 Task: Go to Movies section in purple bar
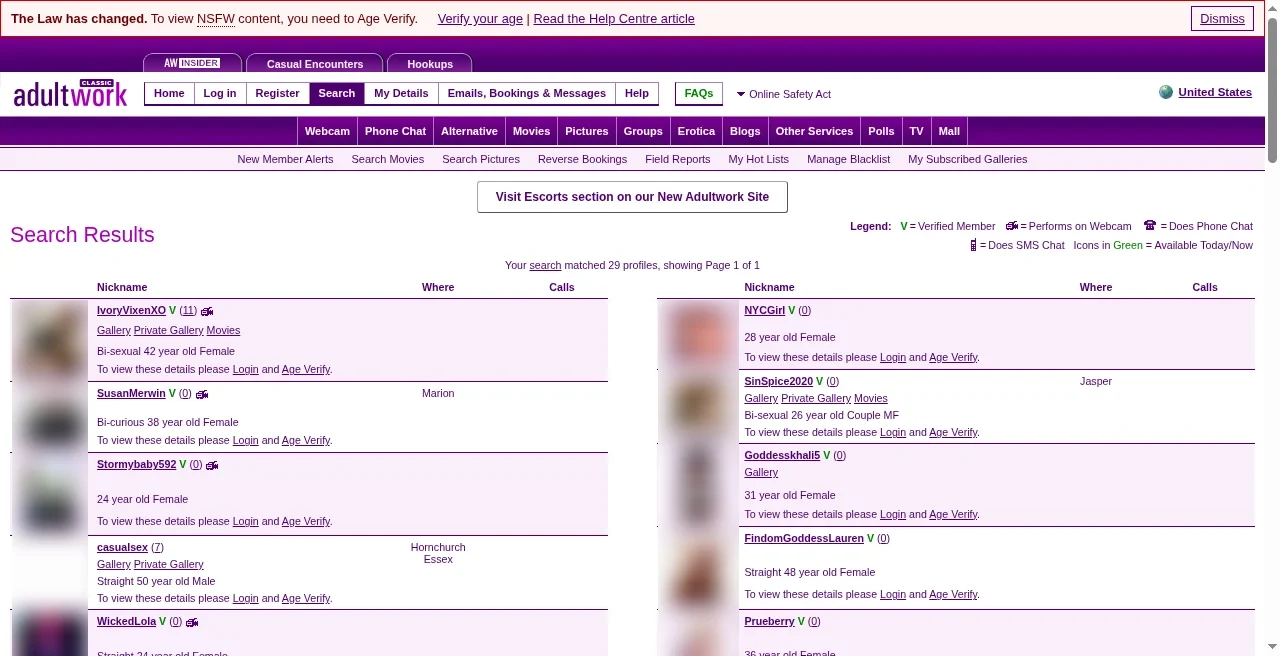(531, 131)
